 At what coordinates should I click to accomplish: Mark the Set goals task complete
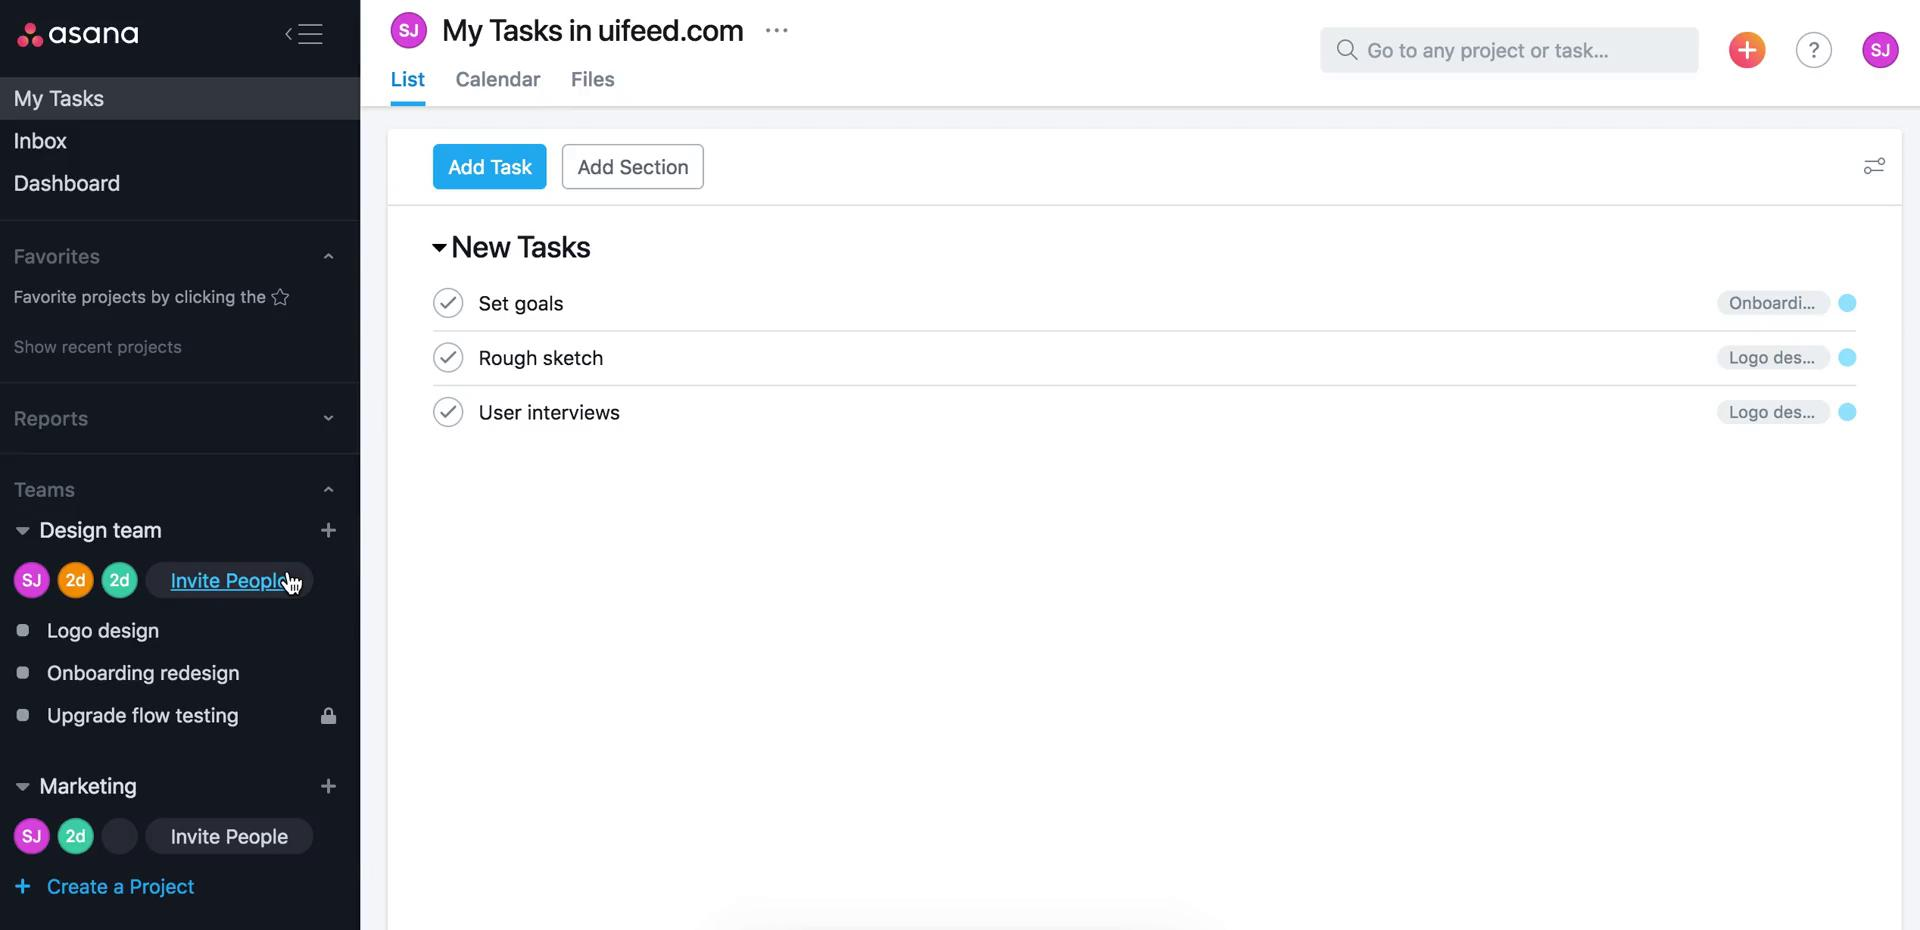coord(448,303)
